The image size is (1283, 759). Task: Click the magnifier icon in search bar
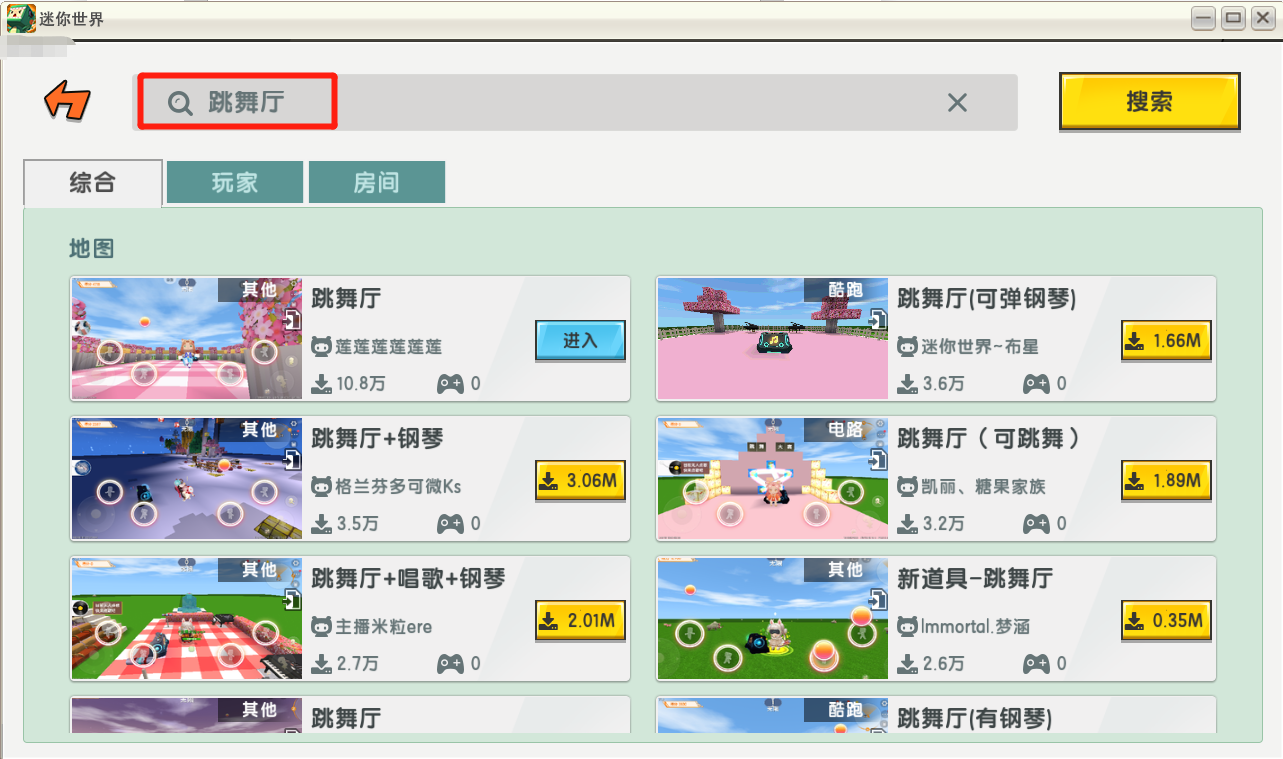click(180, 102)
